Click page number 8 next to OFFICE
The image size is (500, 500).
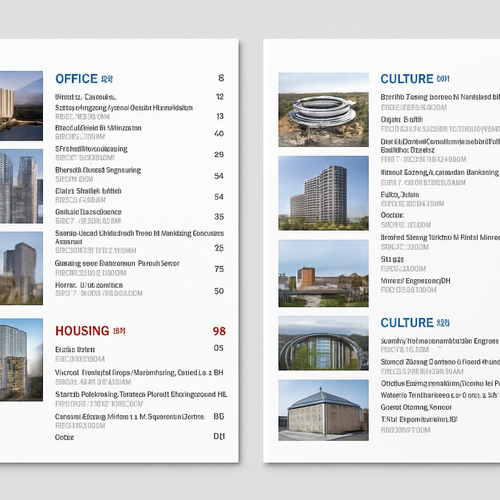pyautogui.click(x=221, y=78)
